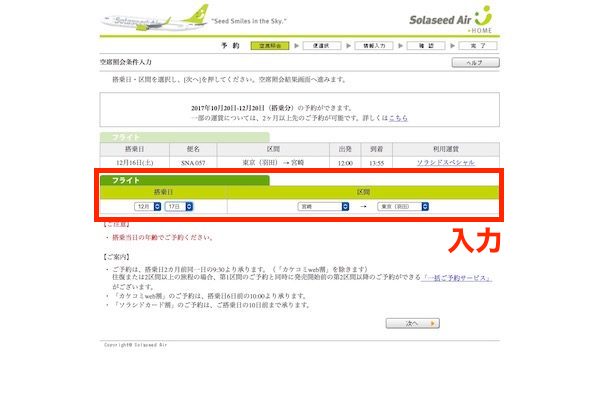Click the Solaseed Air HOME logo
The image size is (600, 400).
coord(451,19)
